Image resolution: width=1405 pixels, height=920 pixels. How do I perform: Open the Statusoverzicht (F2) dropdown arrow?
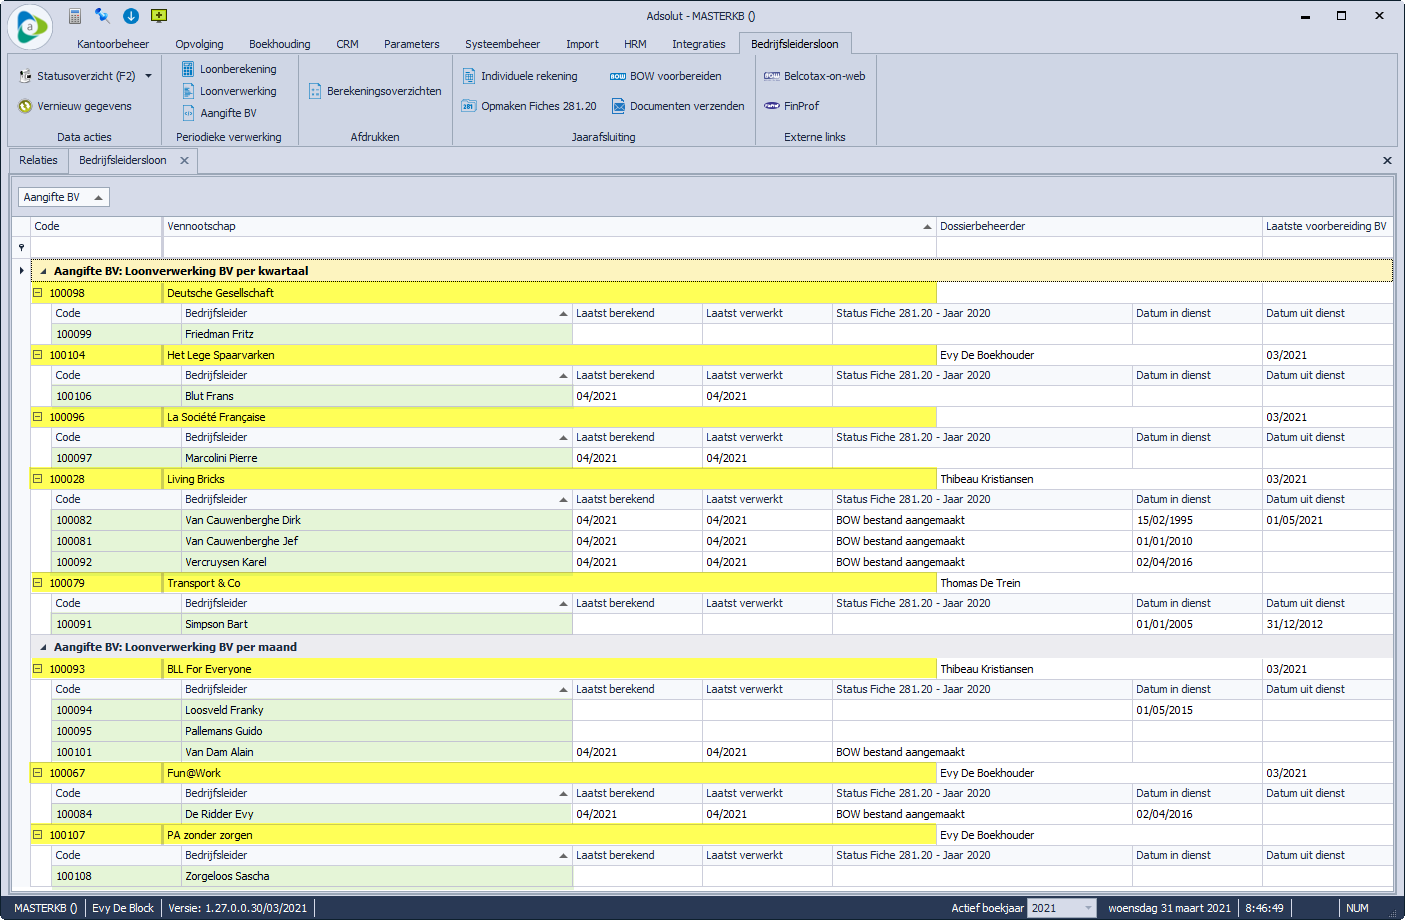149,76
